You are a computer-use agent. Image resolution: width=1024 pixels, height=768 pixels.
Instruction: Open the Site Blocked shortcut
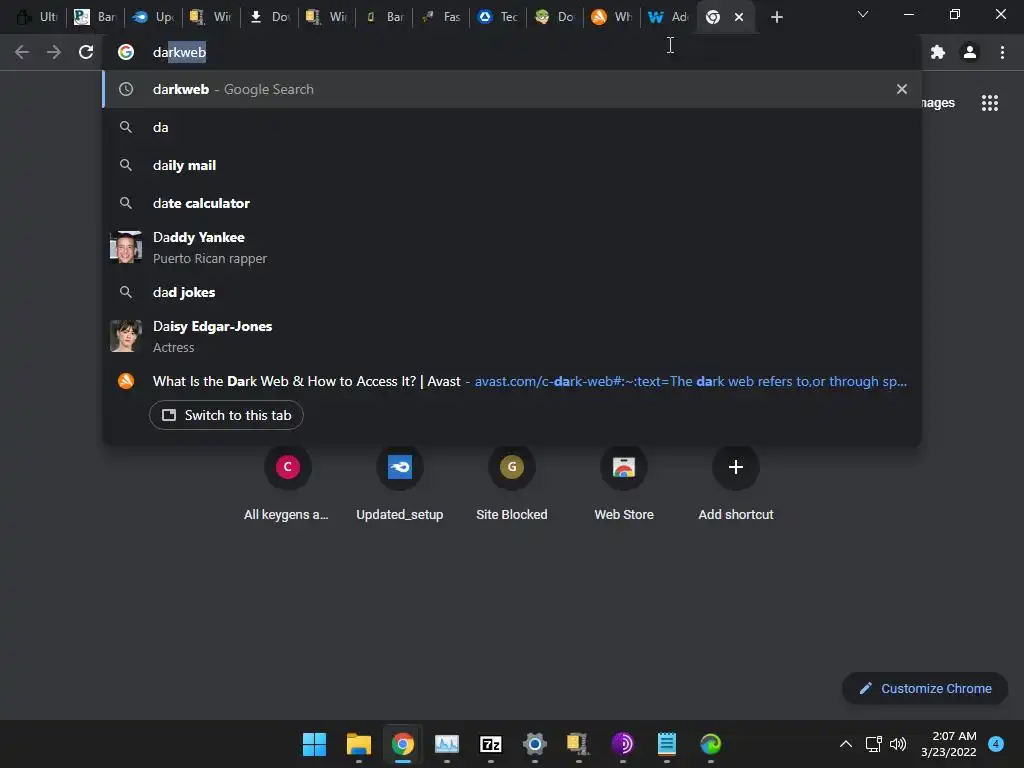(511, 484)
